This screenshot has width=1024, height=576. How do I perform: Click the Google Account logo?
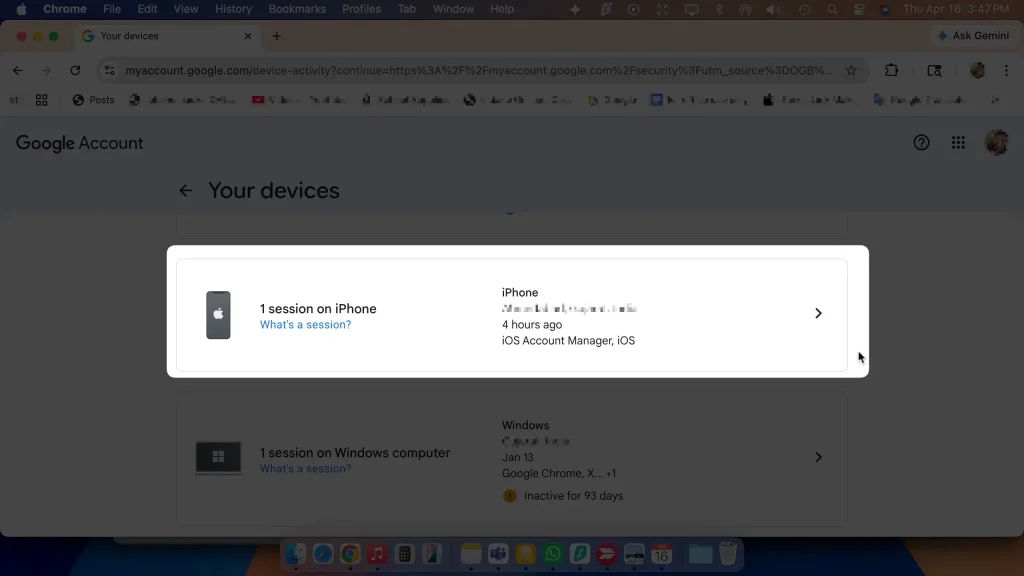tap(79, 143)
